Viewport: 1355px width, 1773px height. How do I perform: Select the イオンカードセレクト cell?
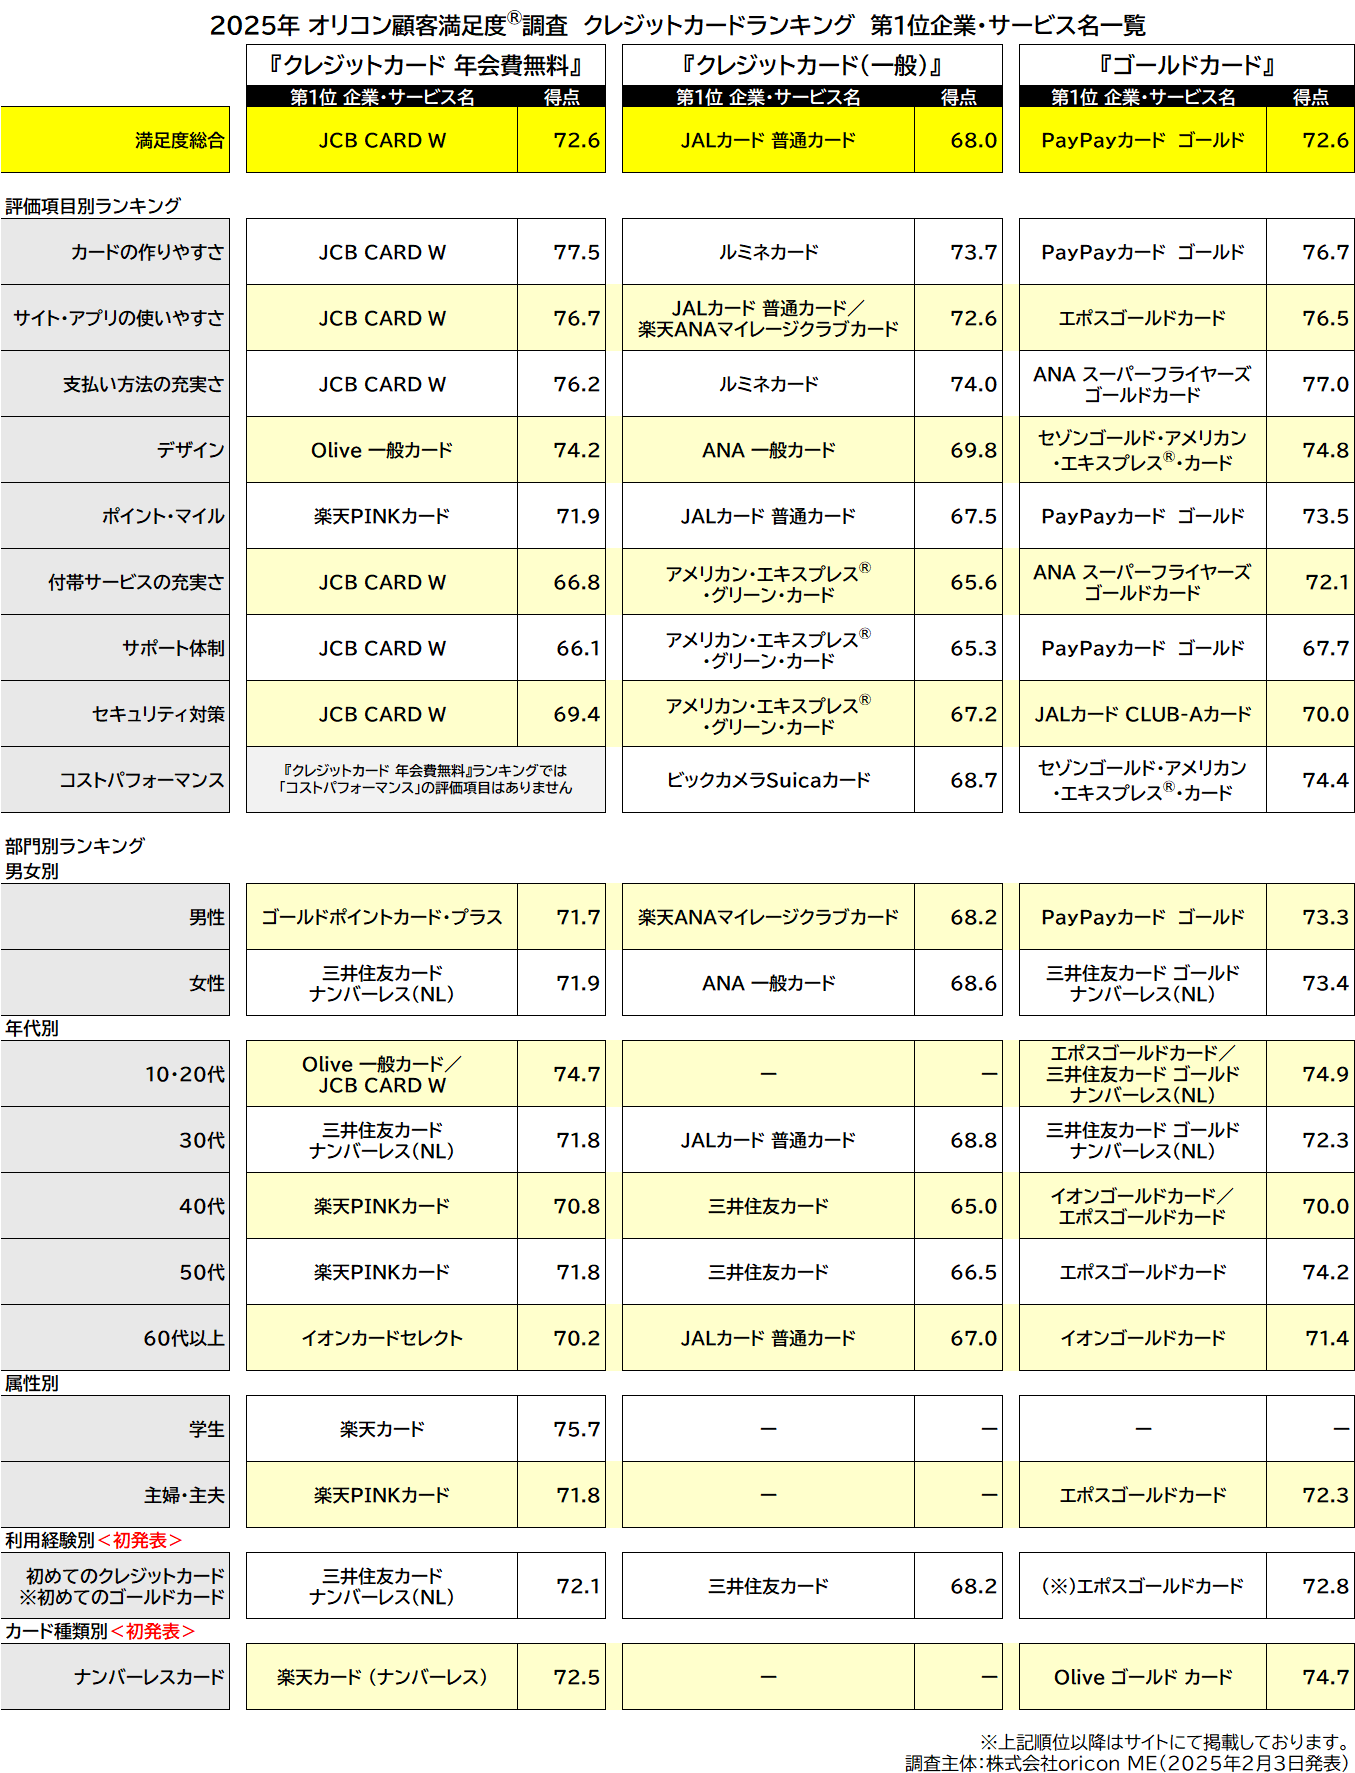[382, 1338]
